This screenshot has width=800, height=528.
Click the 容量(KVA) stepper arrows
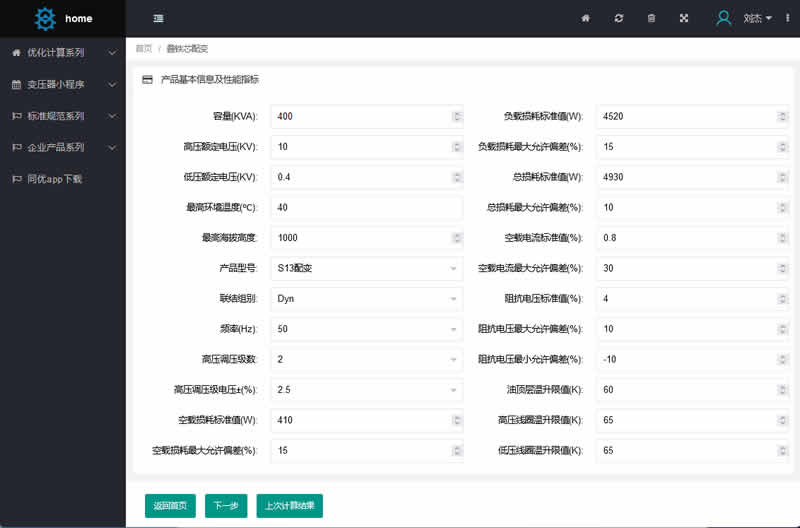coord(457,116)
